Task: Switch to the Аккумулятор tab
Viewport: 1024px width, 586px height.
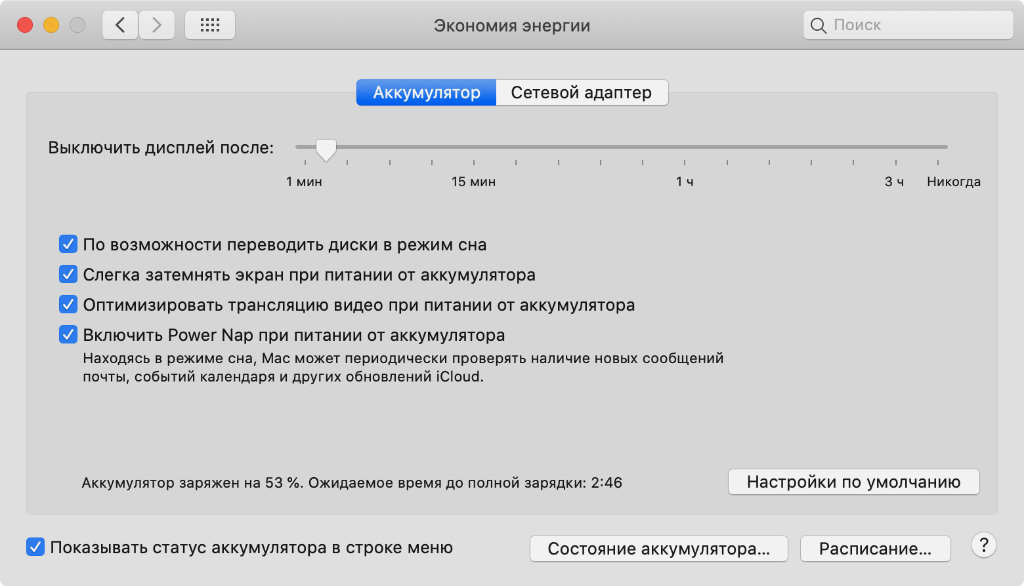Action: point(426,92)
